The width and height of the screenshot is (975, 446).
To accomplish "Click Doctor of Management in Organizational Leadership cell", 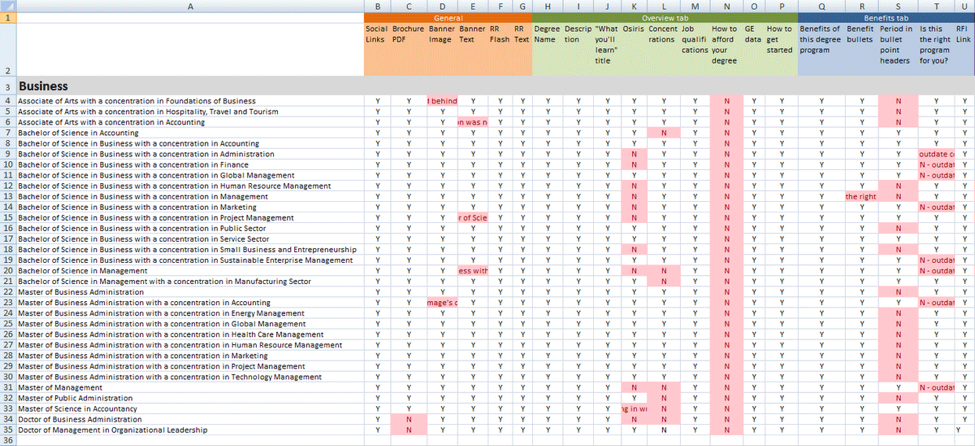I will click(x=190, y=430).
